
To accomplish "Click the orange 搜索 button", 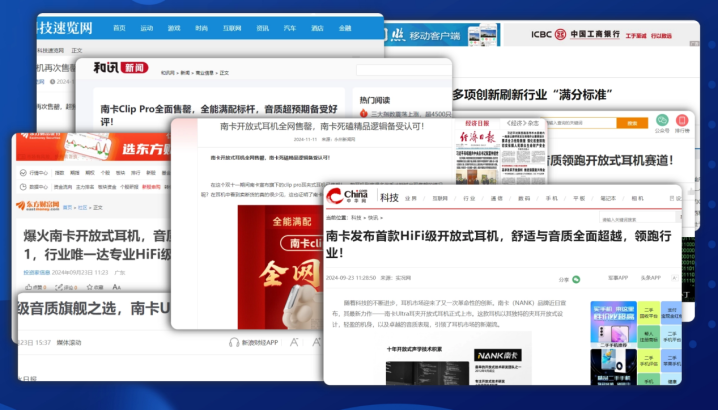I will [632, 123].
